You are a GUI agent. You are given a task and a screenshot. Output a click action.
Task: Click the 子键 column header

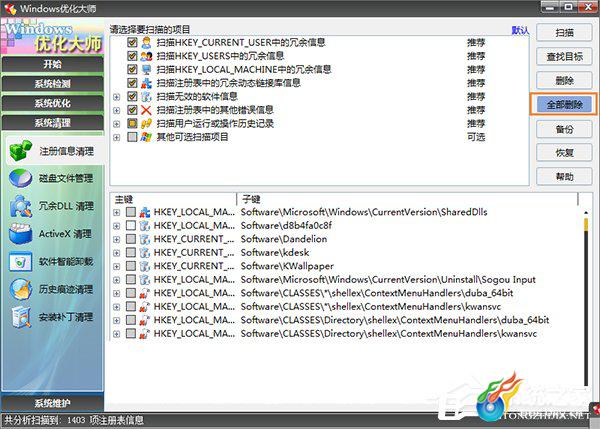[x=407, y=199]
